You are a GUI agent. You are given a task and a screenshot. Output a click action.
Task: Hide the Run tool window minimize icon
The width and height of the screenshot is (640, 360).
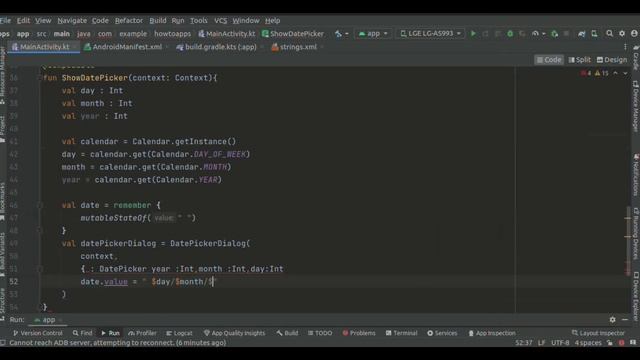[x=625, y=320]
